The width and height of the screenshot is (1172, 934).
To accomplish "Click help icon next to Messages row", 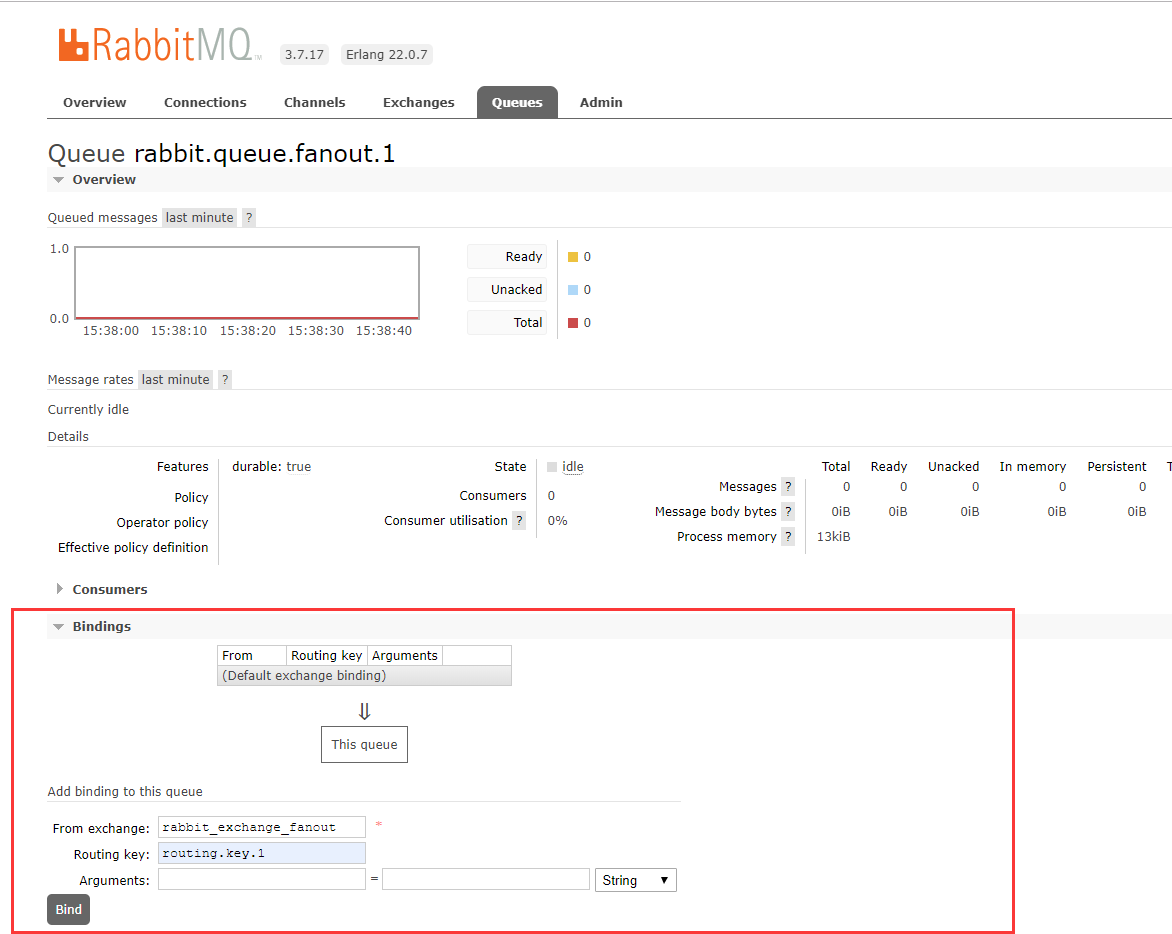I will point(788,486).
